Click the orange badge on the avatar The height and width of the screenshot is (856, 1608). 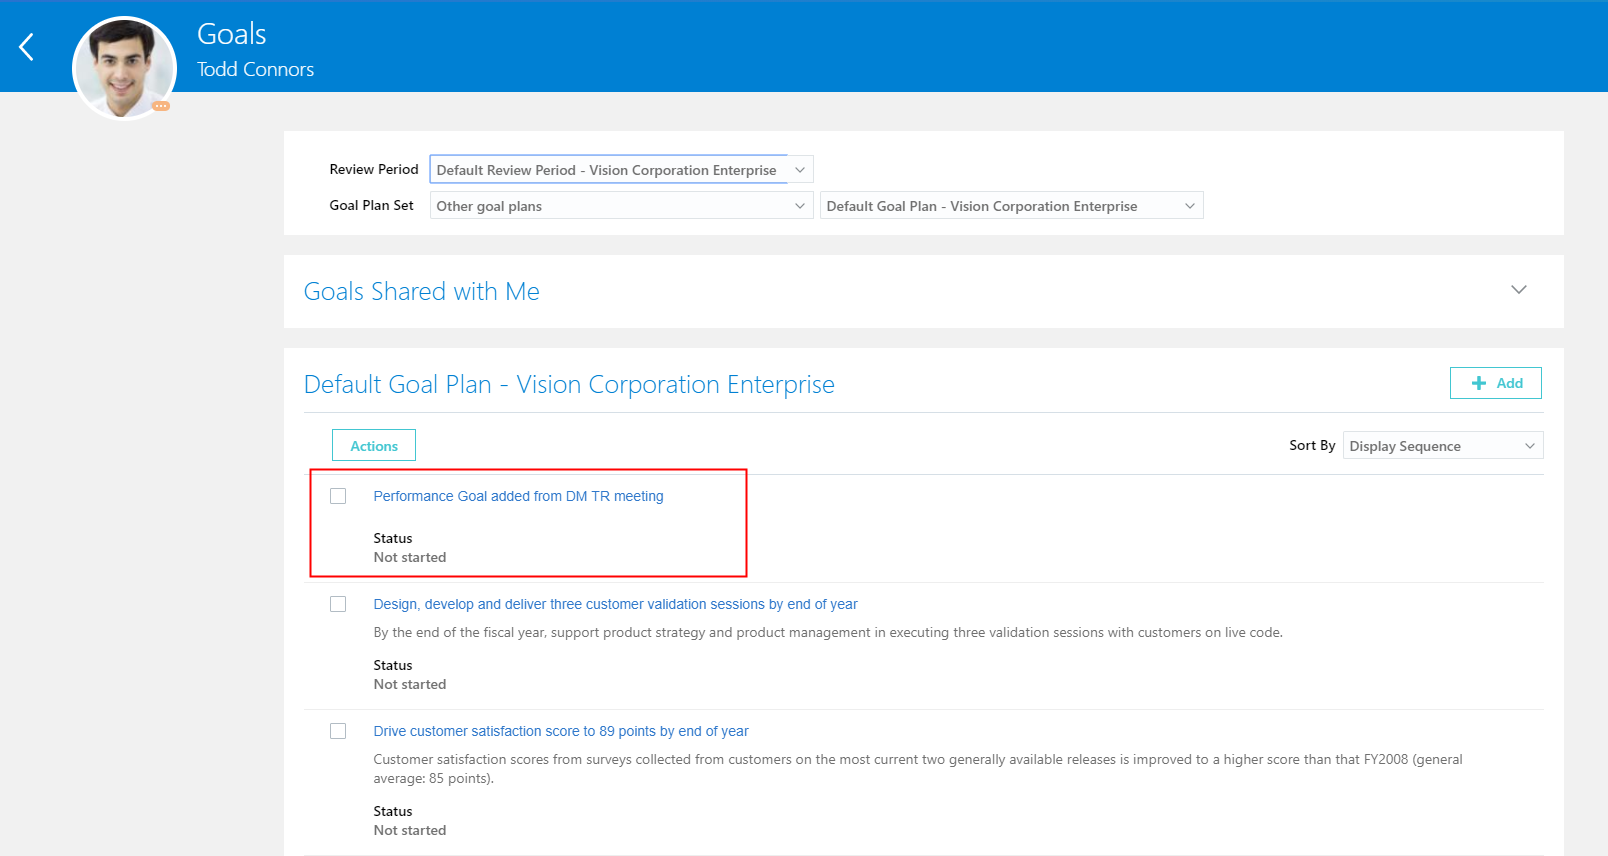(161, 106)
